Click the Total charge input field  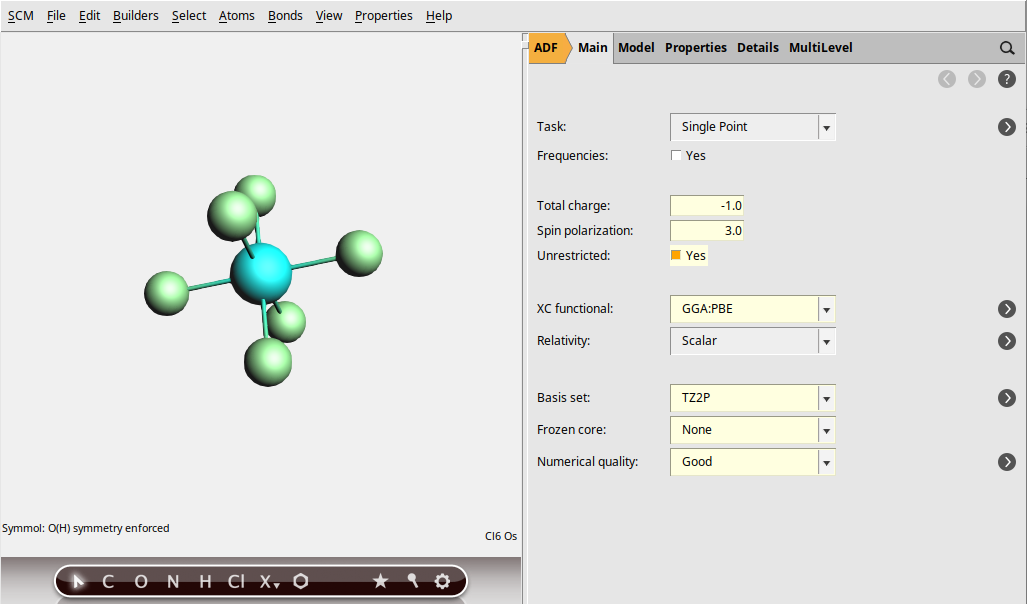coord(706,205)
